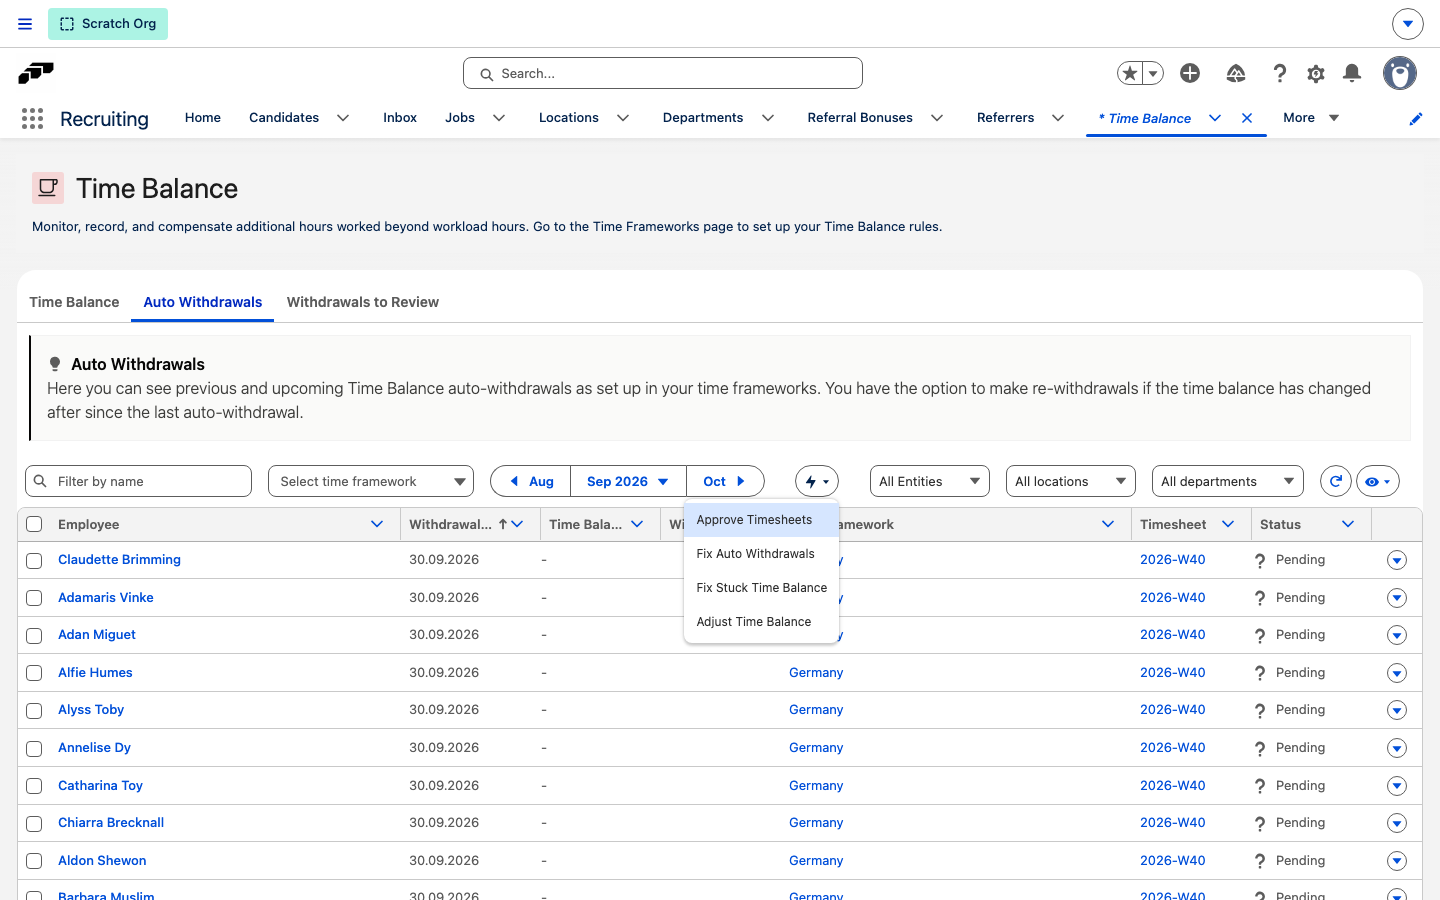Viewport: 1440px width, 900px height.
Task: Click the Filter by name field
Action: coord(138,481)
